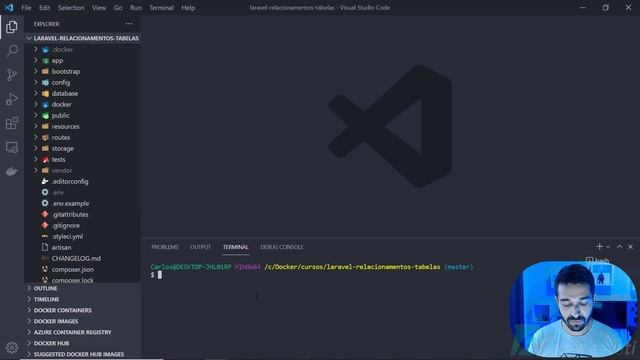Screen dimensions: 640x360
Task: Open Remote Explorer in activity bar
Action: coord(12,147)
